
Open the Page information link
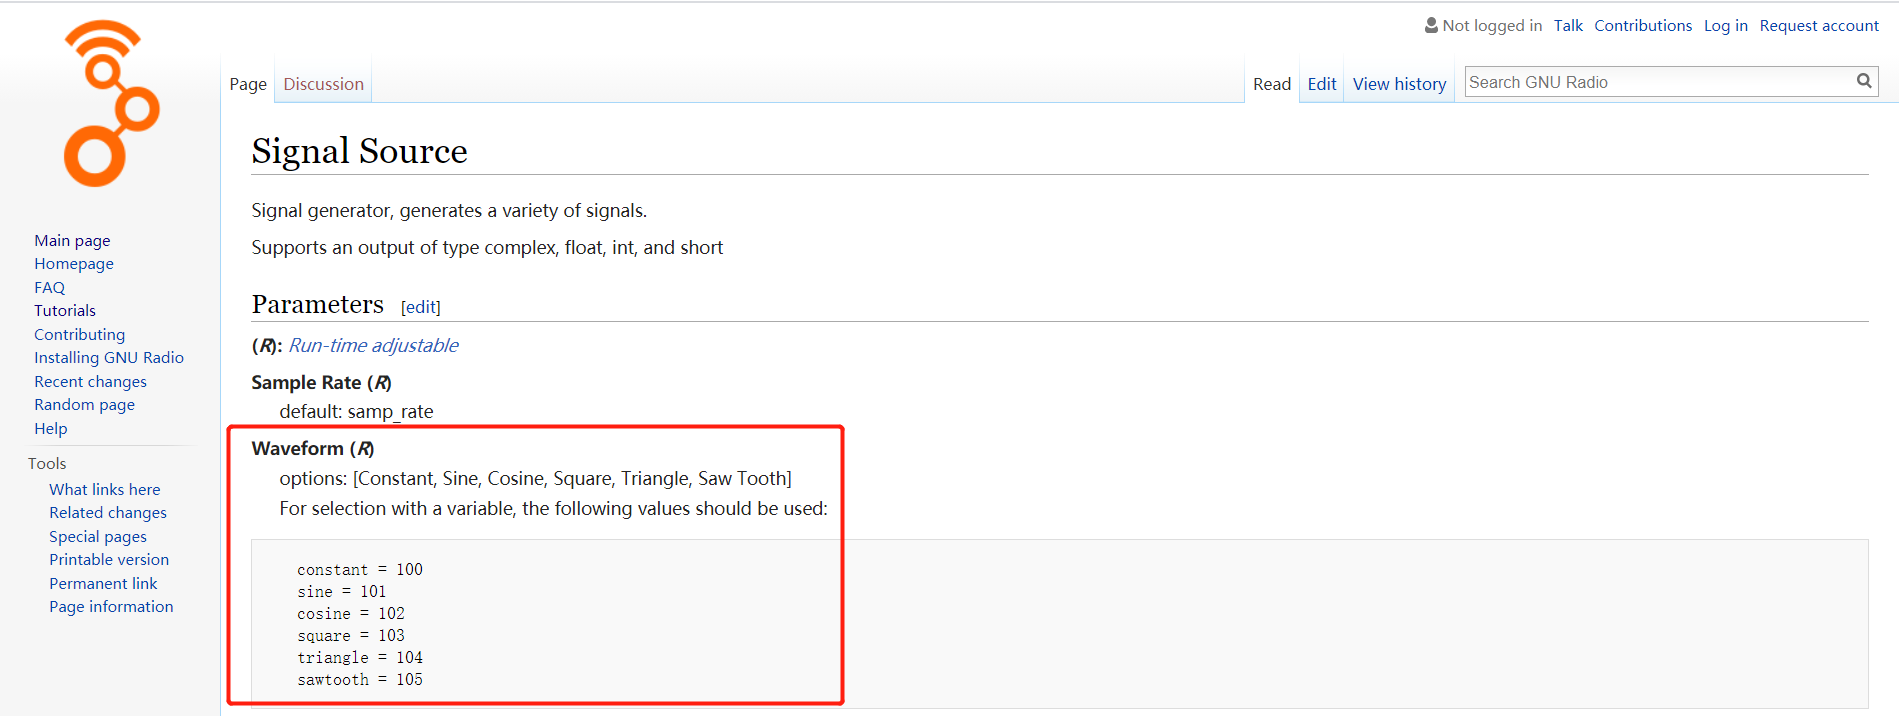(111, 607)
